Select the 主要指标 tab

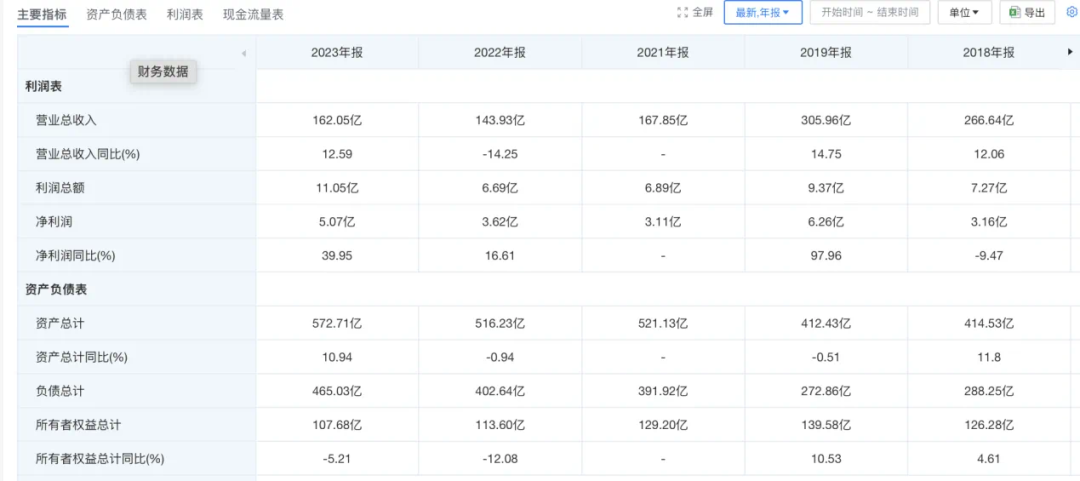tap(42, 14)
